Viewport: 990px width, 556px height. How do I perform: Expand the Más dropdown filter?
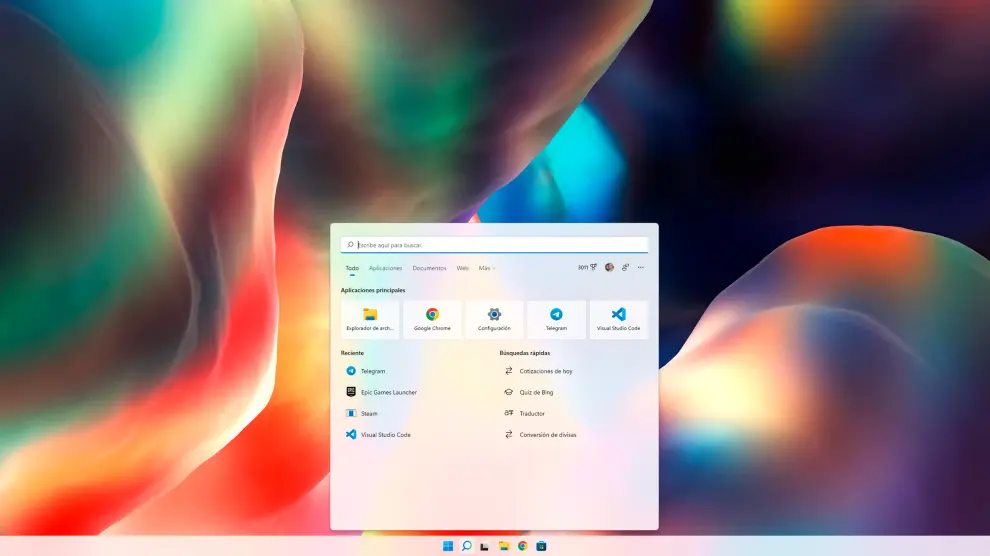pyautogui.click(x=486, y=268)
